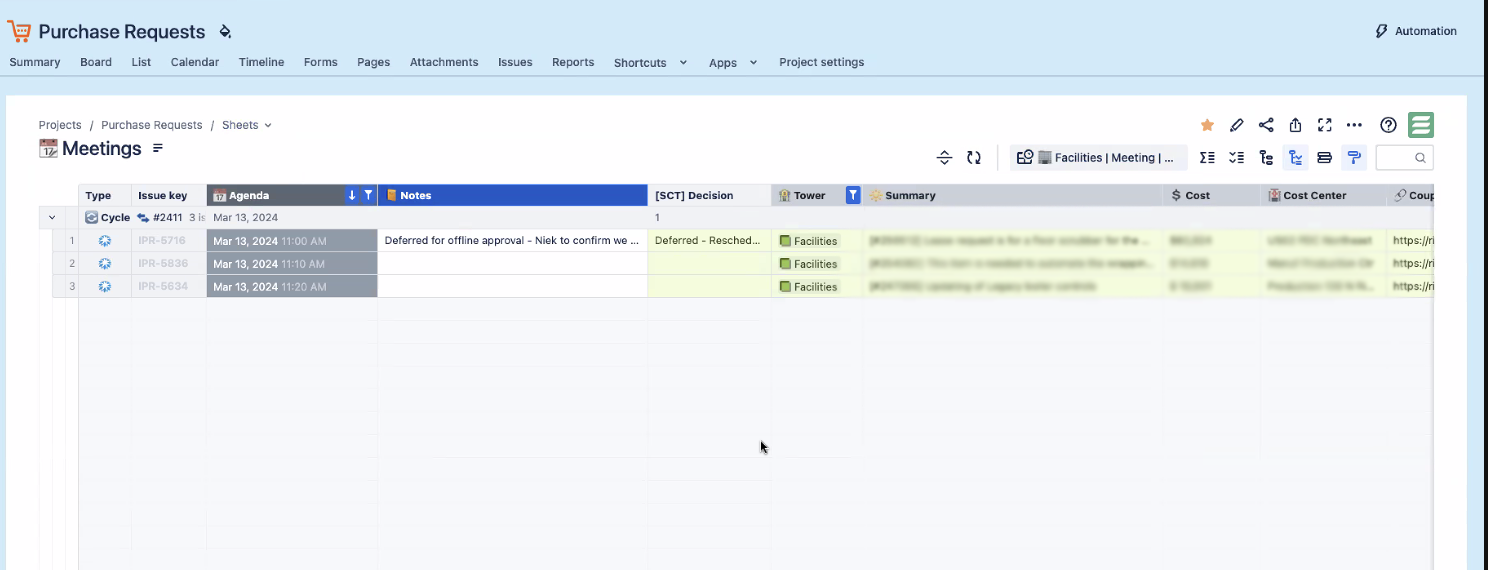Click the type icon in IPR-5716 row
Image resolution: width=1488 pixels, height=570 pixels.
tap(105, 241)
